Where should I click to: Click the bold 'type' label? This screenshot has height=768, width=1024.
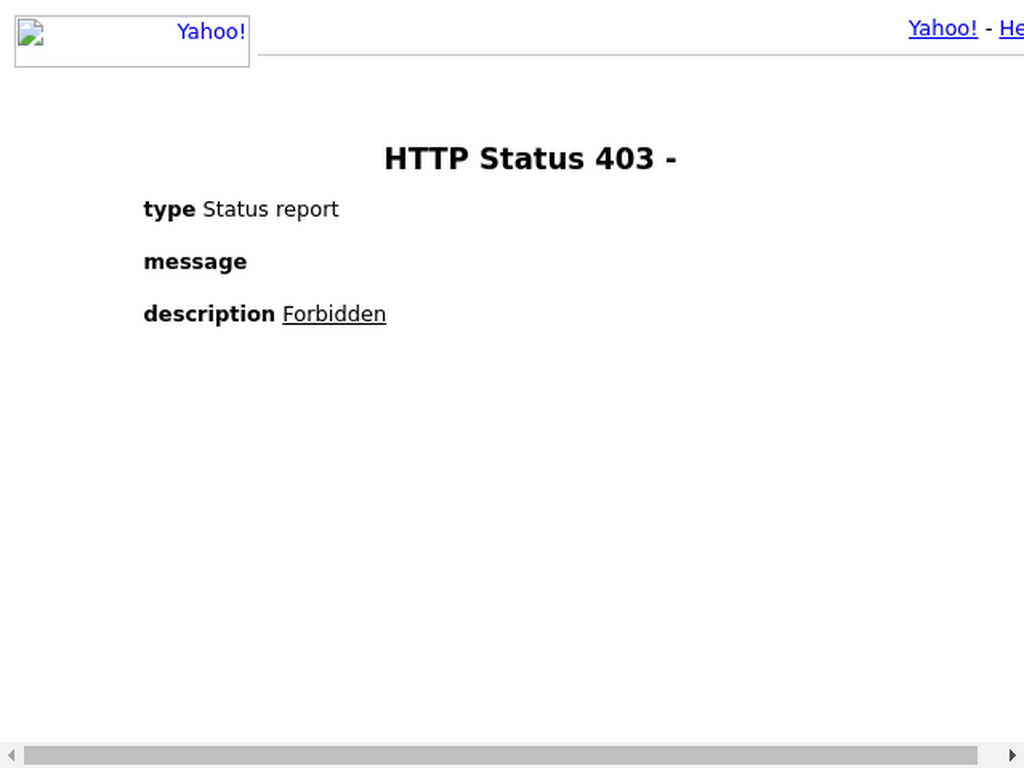(169, 210)
